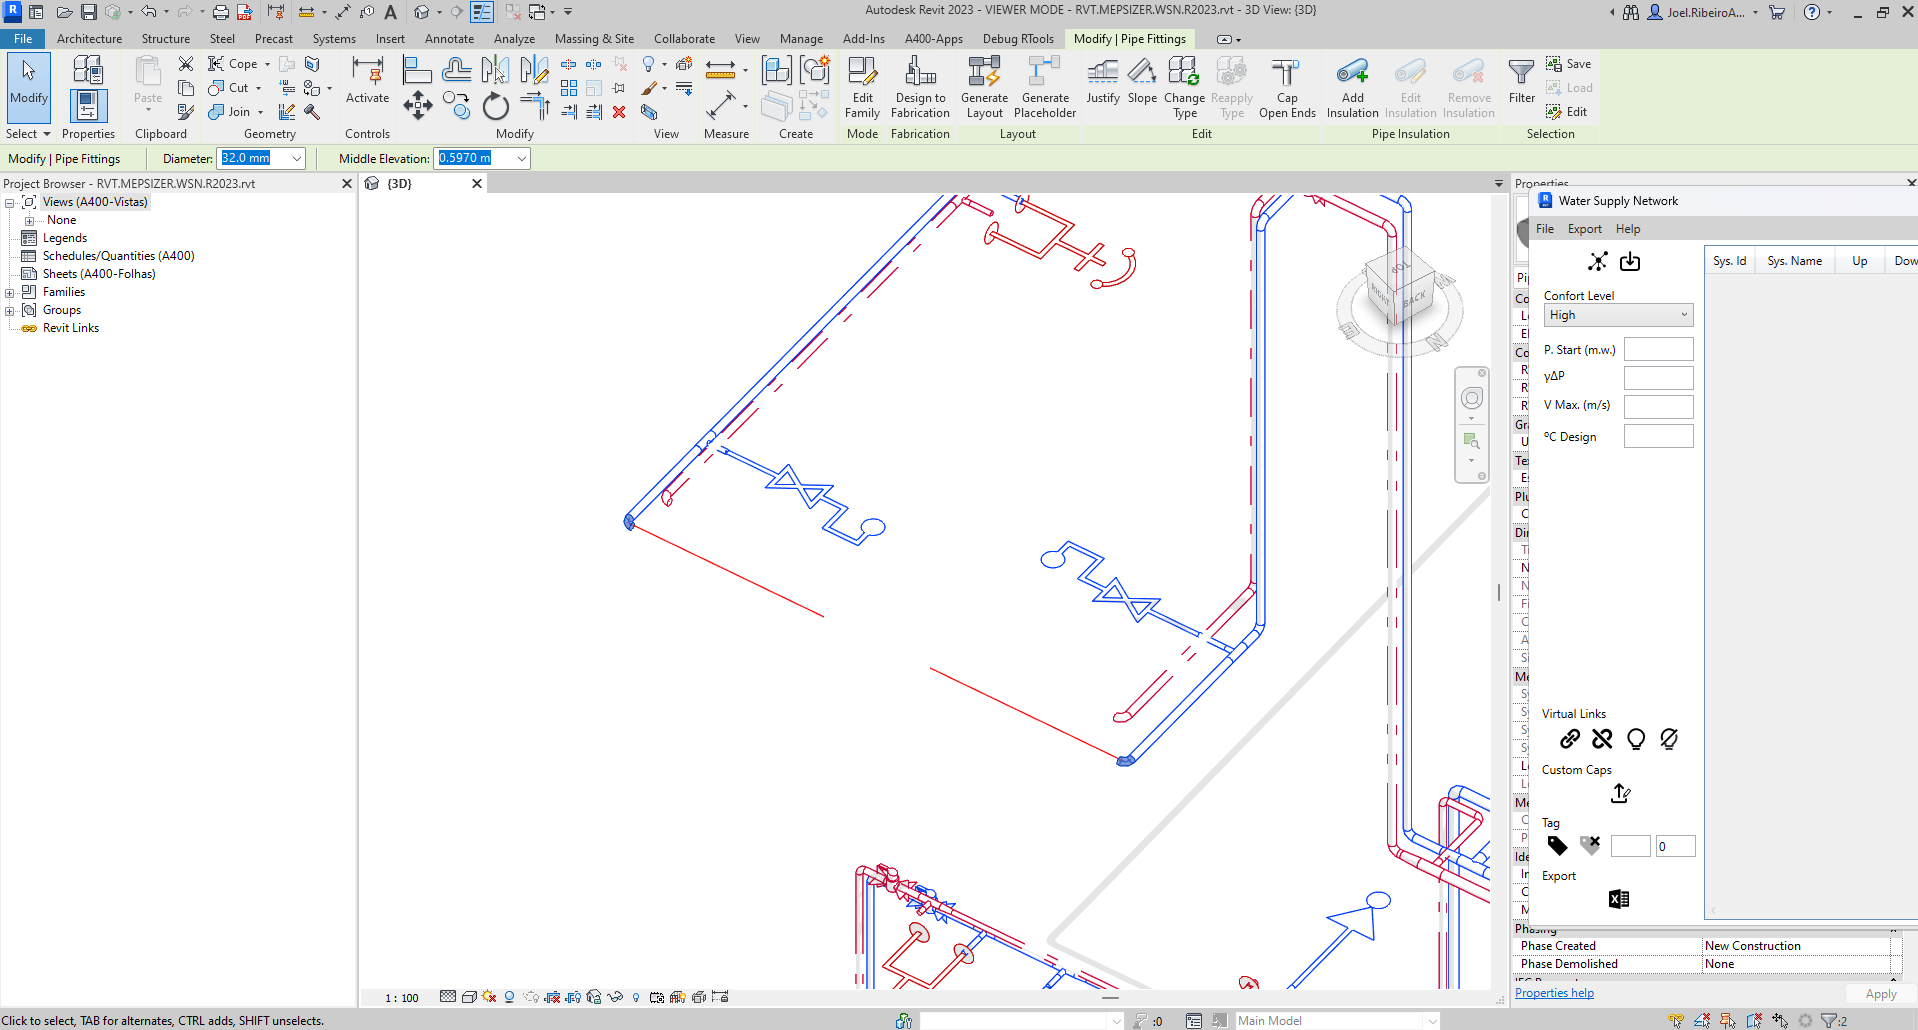Viewport: 1918px width, 1030px height.
Task: Hide virtual links with crossed lightbulb icon
Action: [1669, 739]
